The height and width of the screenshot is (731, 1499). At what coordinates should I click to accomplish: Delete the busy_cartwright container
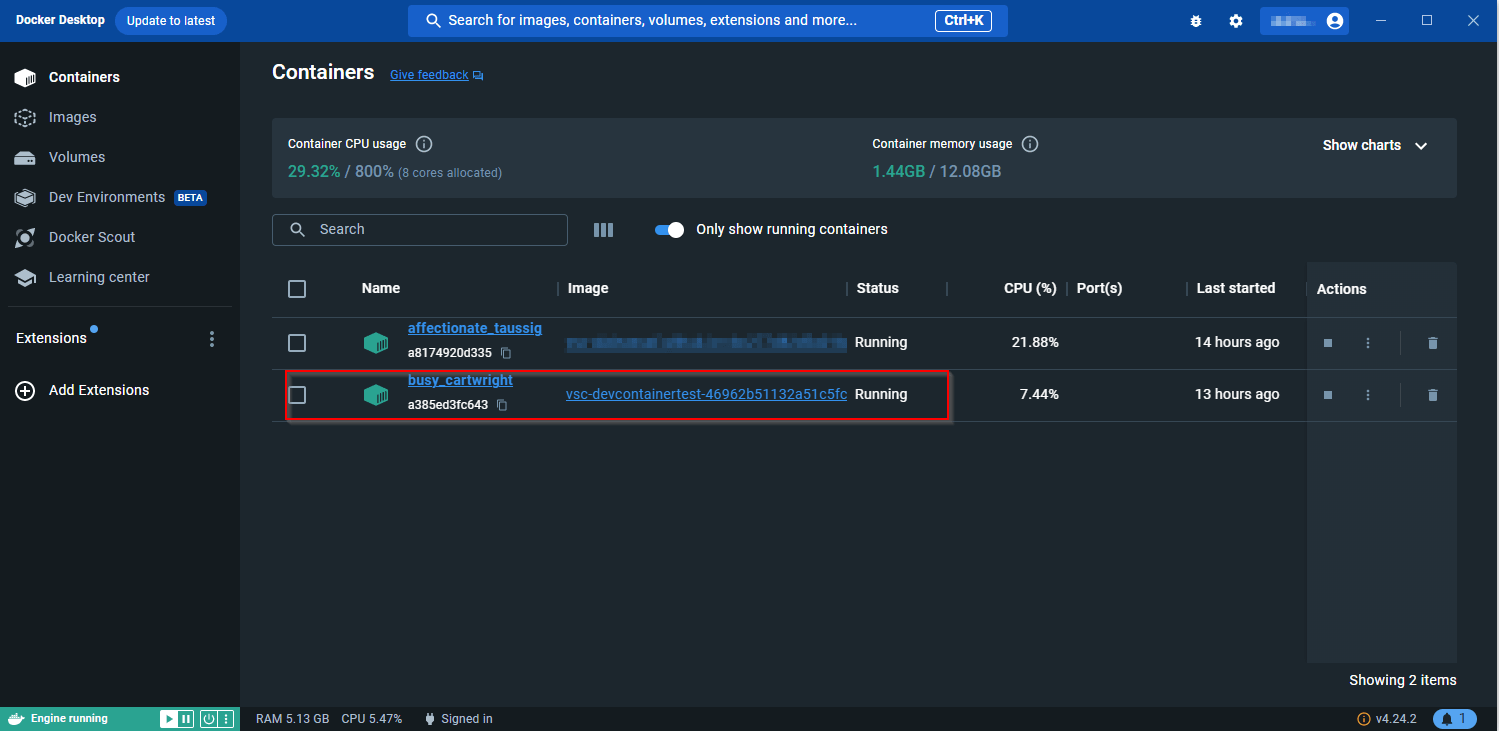[1432, 395]
